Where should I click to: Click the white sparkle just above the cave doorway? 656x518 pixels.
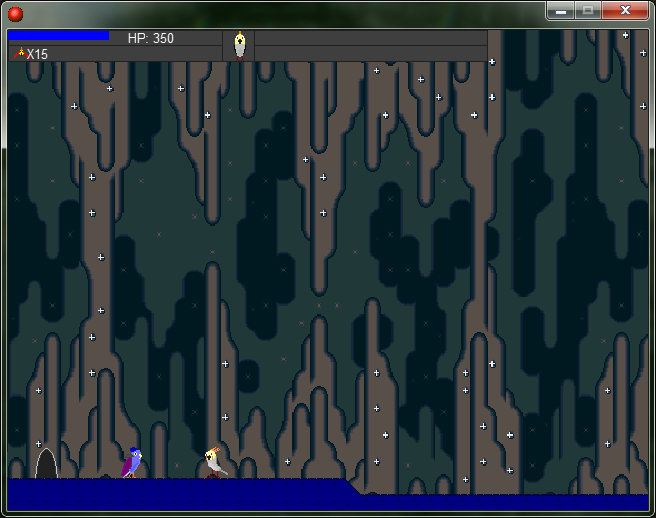pyautogui.click(x=38, y=443)
